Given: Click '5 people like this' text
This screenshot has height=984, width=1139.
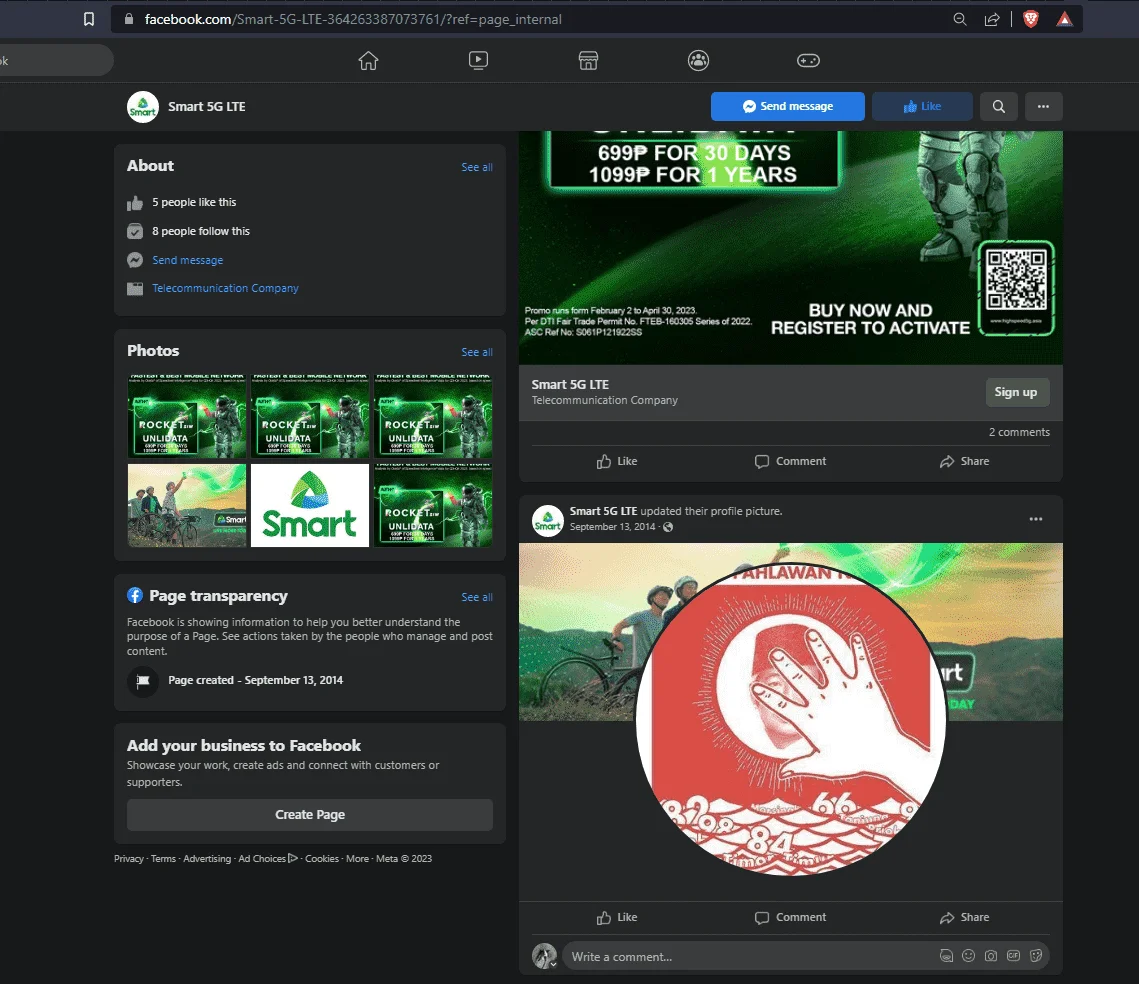Looking at the screenshot, I should coord(194,202).
